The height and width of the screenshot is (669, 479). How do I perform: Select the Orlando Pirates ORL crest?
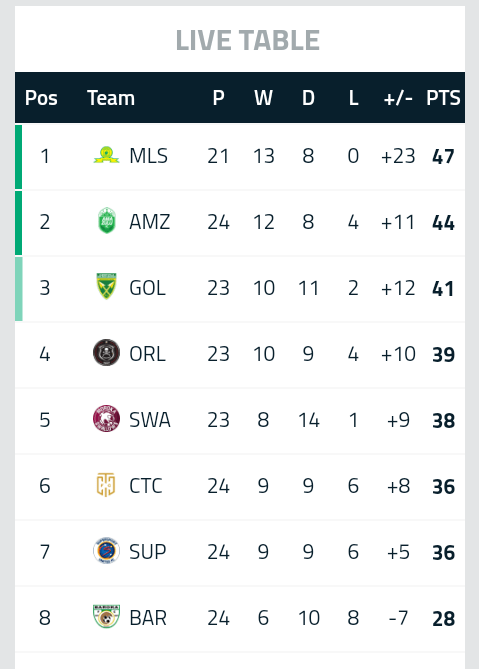[x=106, y=352]
